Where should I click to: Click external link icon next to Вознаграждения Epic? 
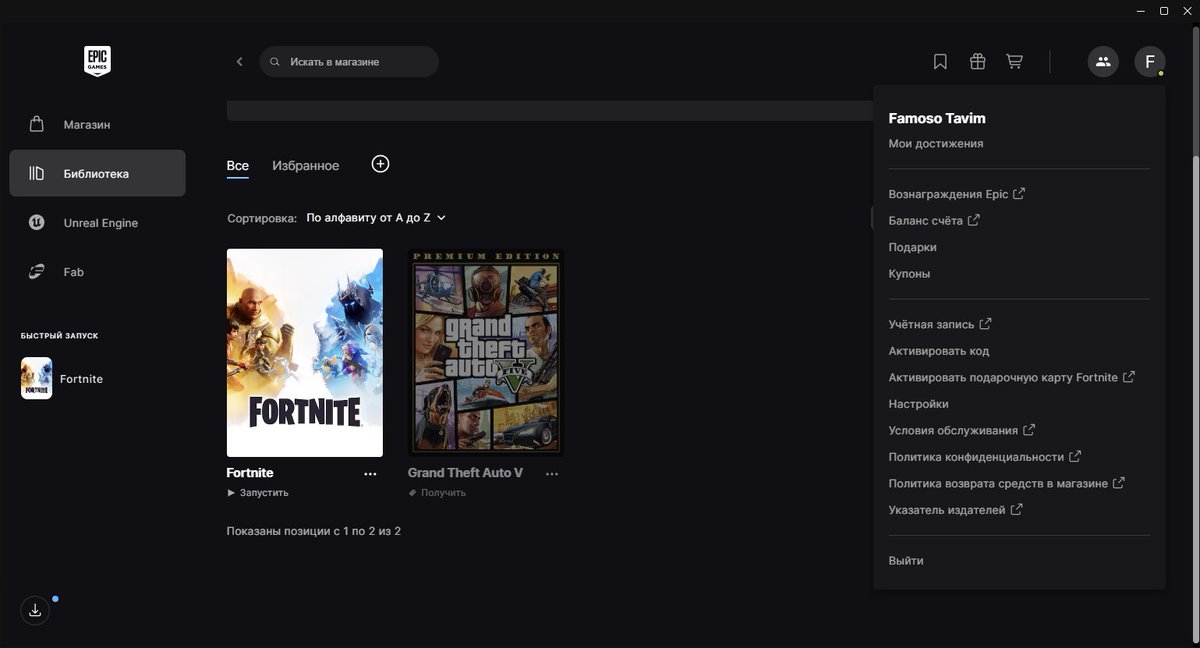(x=1019, y=194)
